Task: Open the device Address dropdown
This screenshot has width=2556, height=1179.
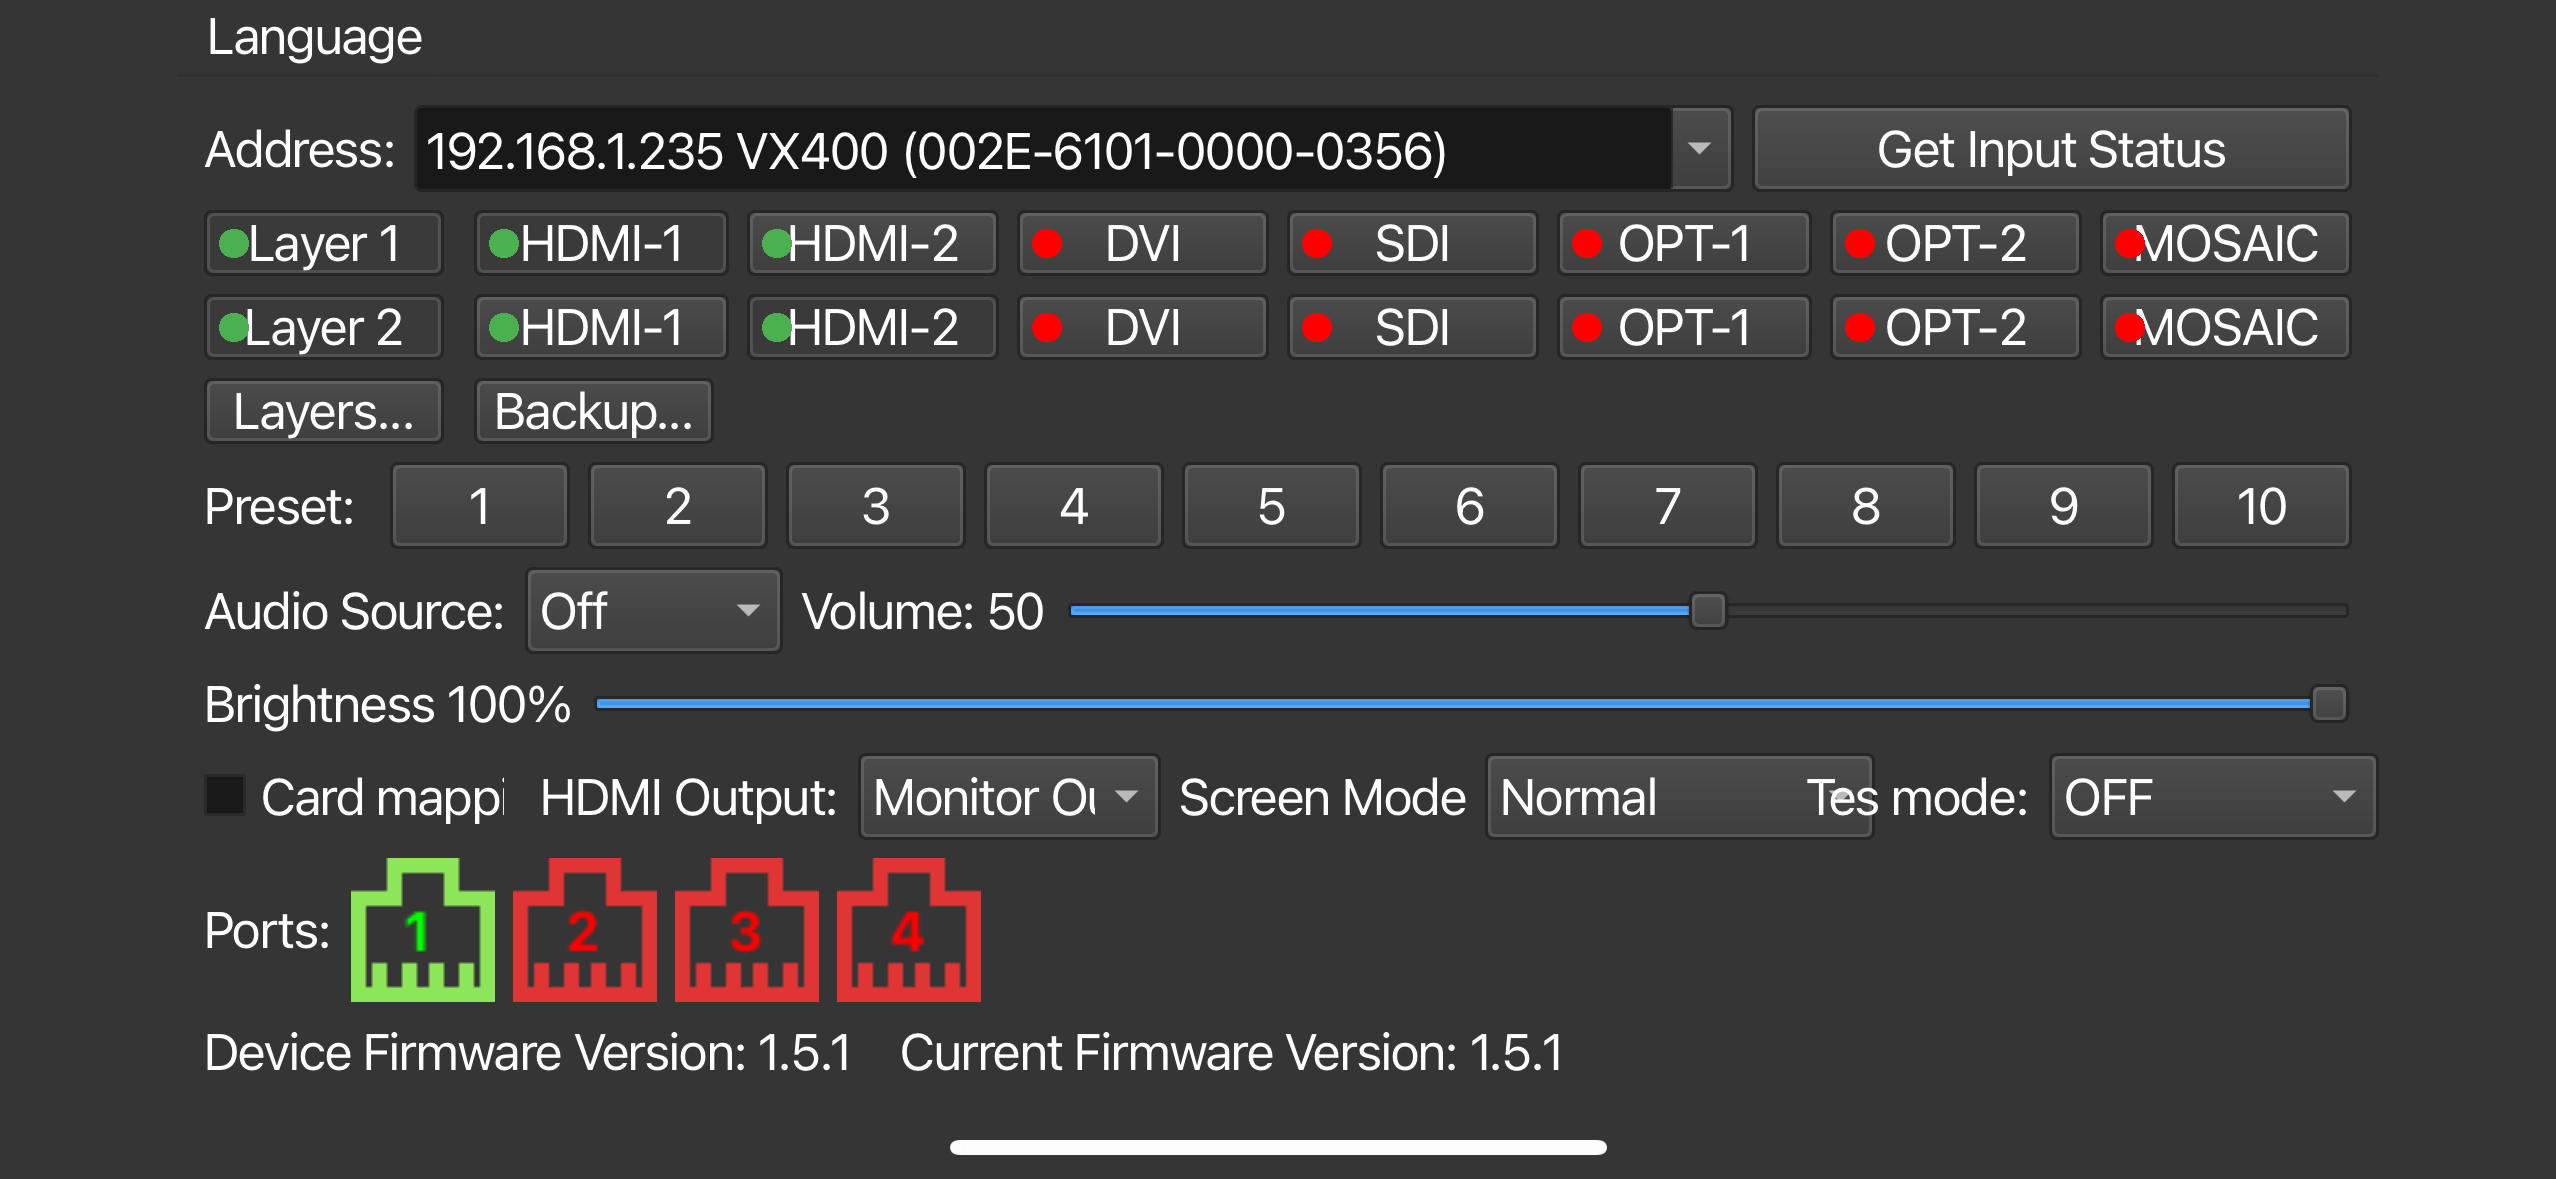Action: 1700,148
